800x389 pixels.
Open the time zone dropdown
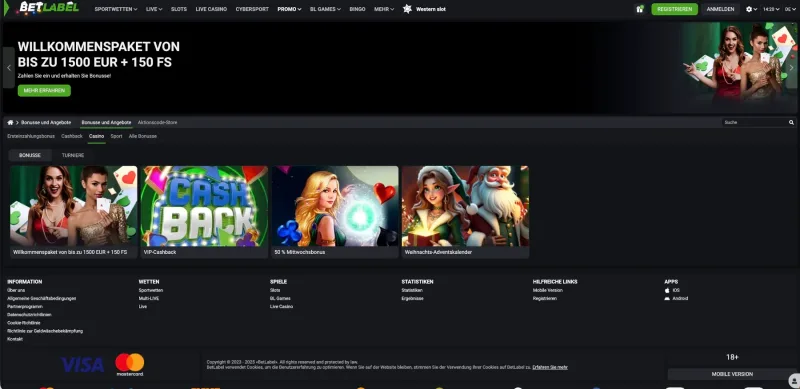(x=770, y=9)
